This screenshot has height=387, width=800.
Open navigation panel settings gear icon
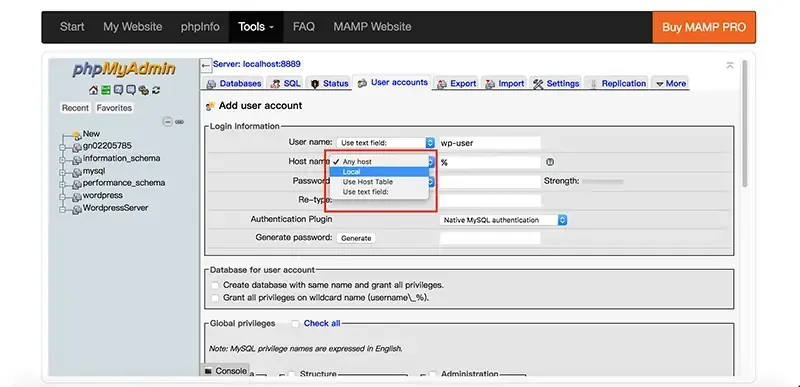click(144, 90)
